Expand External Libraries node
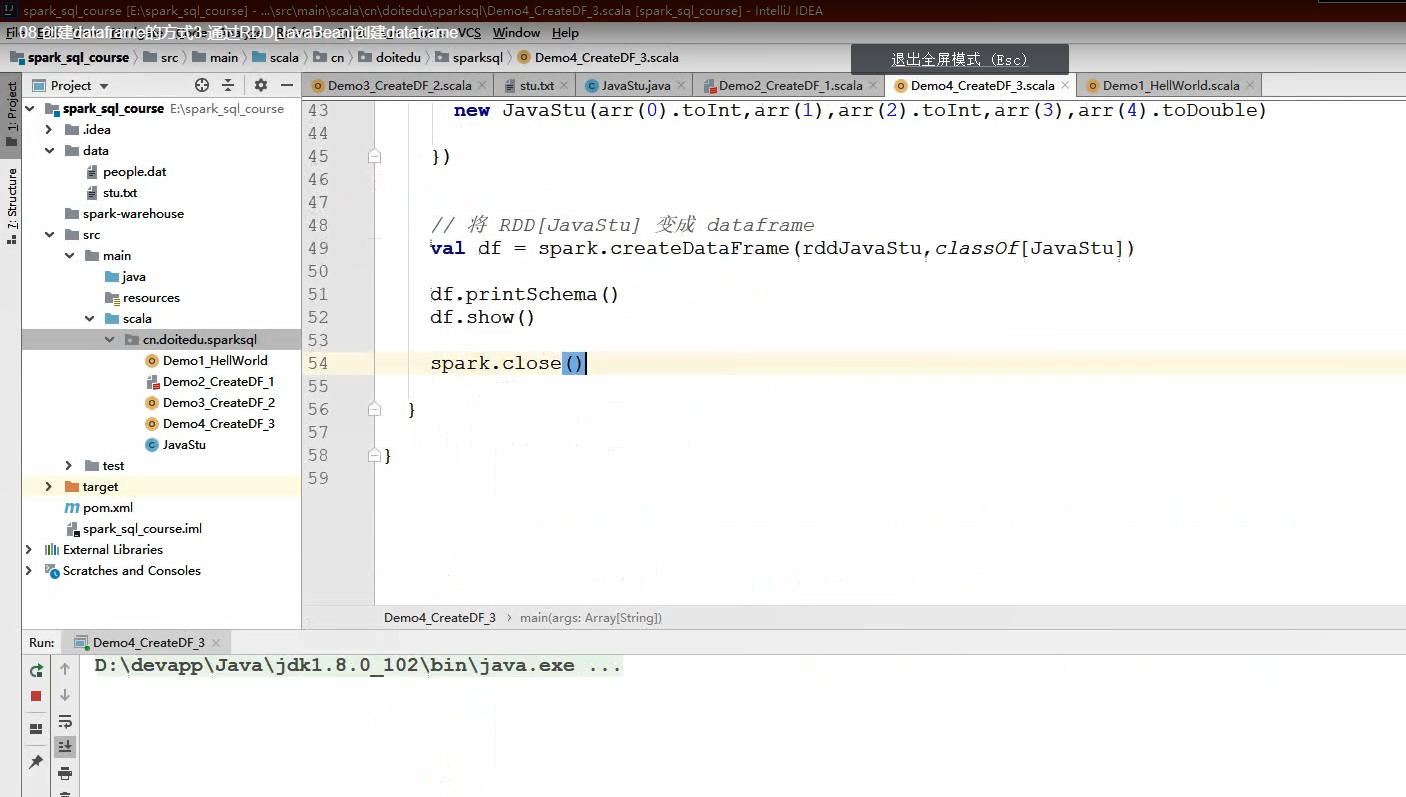The image size is (1406, 797). tap(29, 550)
